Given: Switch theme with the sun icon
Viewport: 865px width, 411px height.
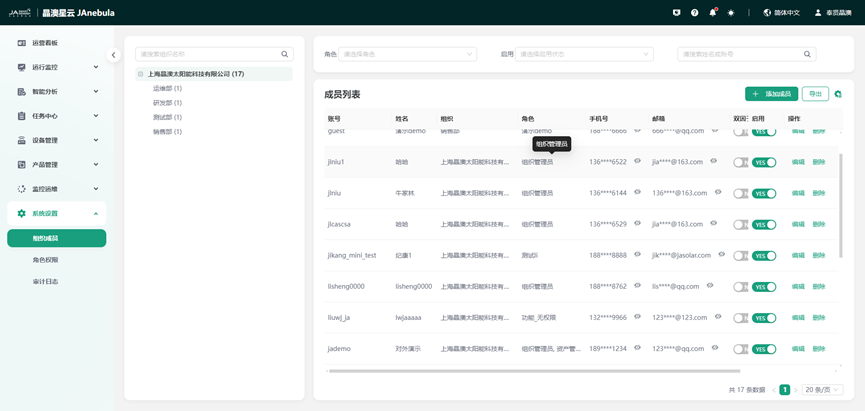Looking at the screenshot, I should 731,13.
